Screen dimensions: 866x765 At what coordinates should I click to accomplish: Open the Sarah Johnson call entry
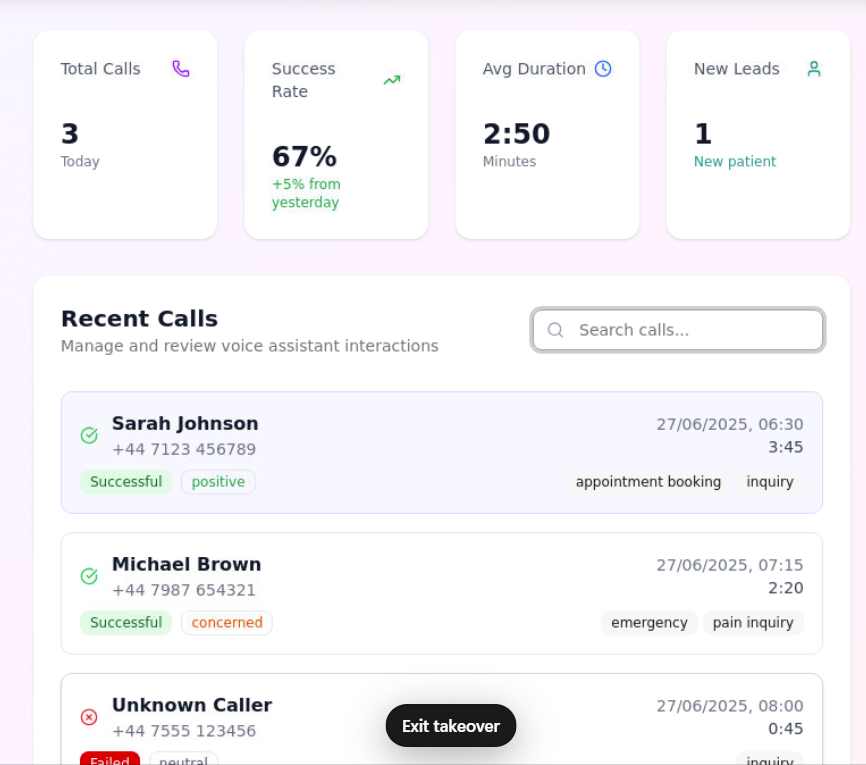pyautogui.click(x=185, y=424)
